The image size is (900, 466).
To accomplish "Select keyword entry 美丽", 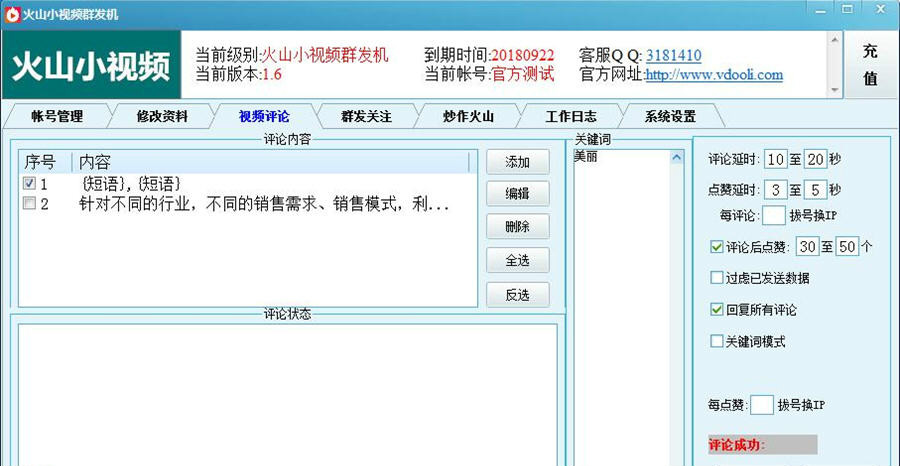I will 585,156.
